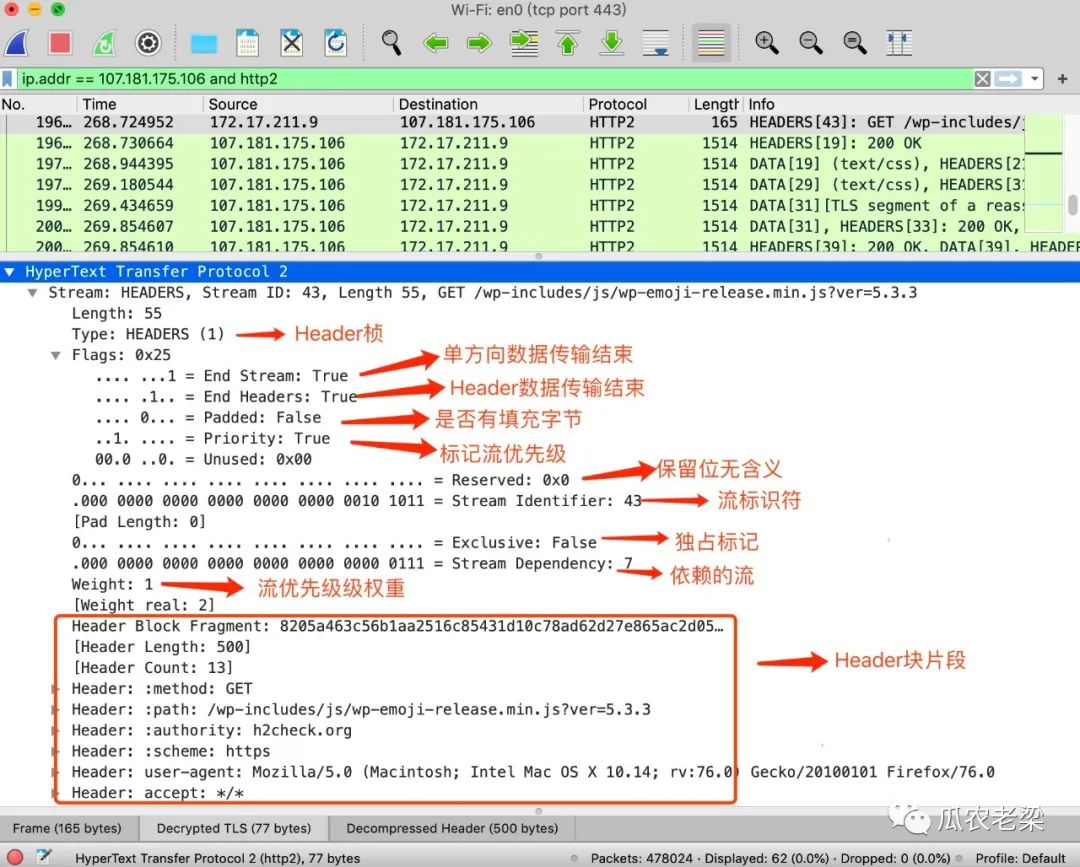This screenshot has width=1080, height=867.
Task: Click the Profile: Default status entry
Action: pos(1020,858)
